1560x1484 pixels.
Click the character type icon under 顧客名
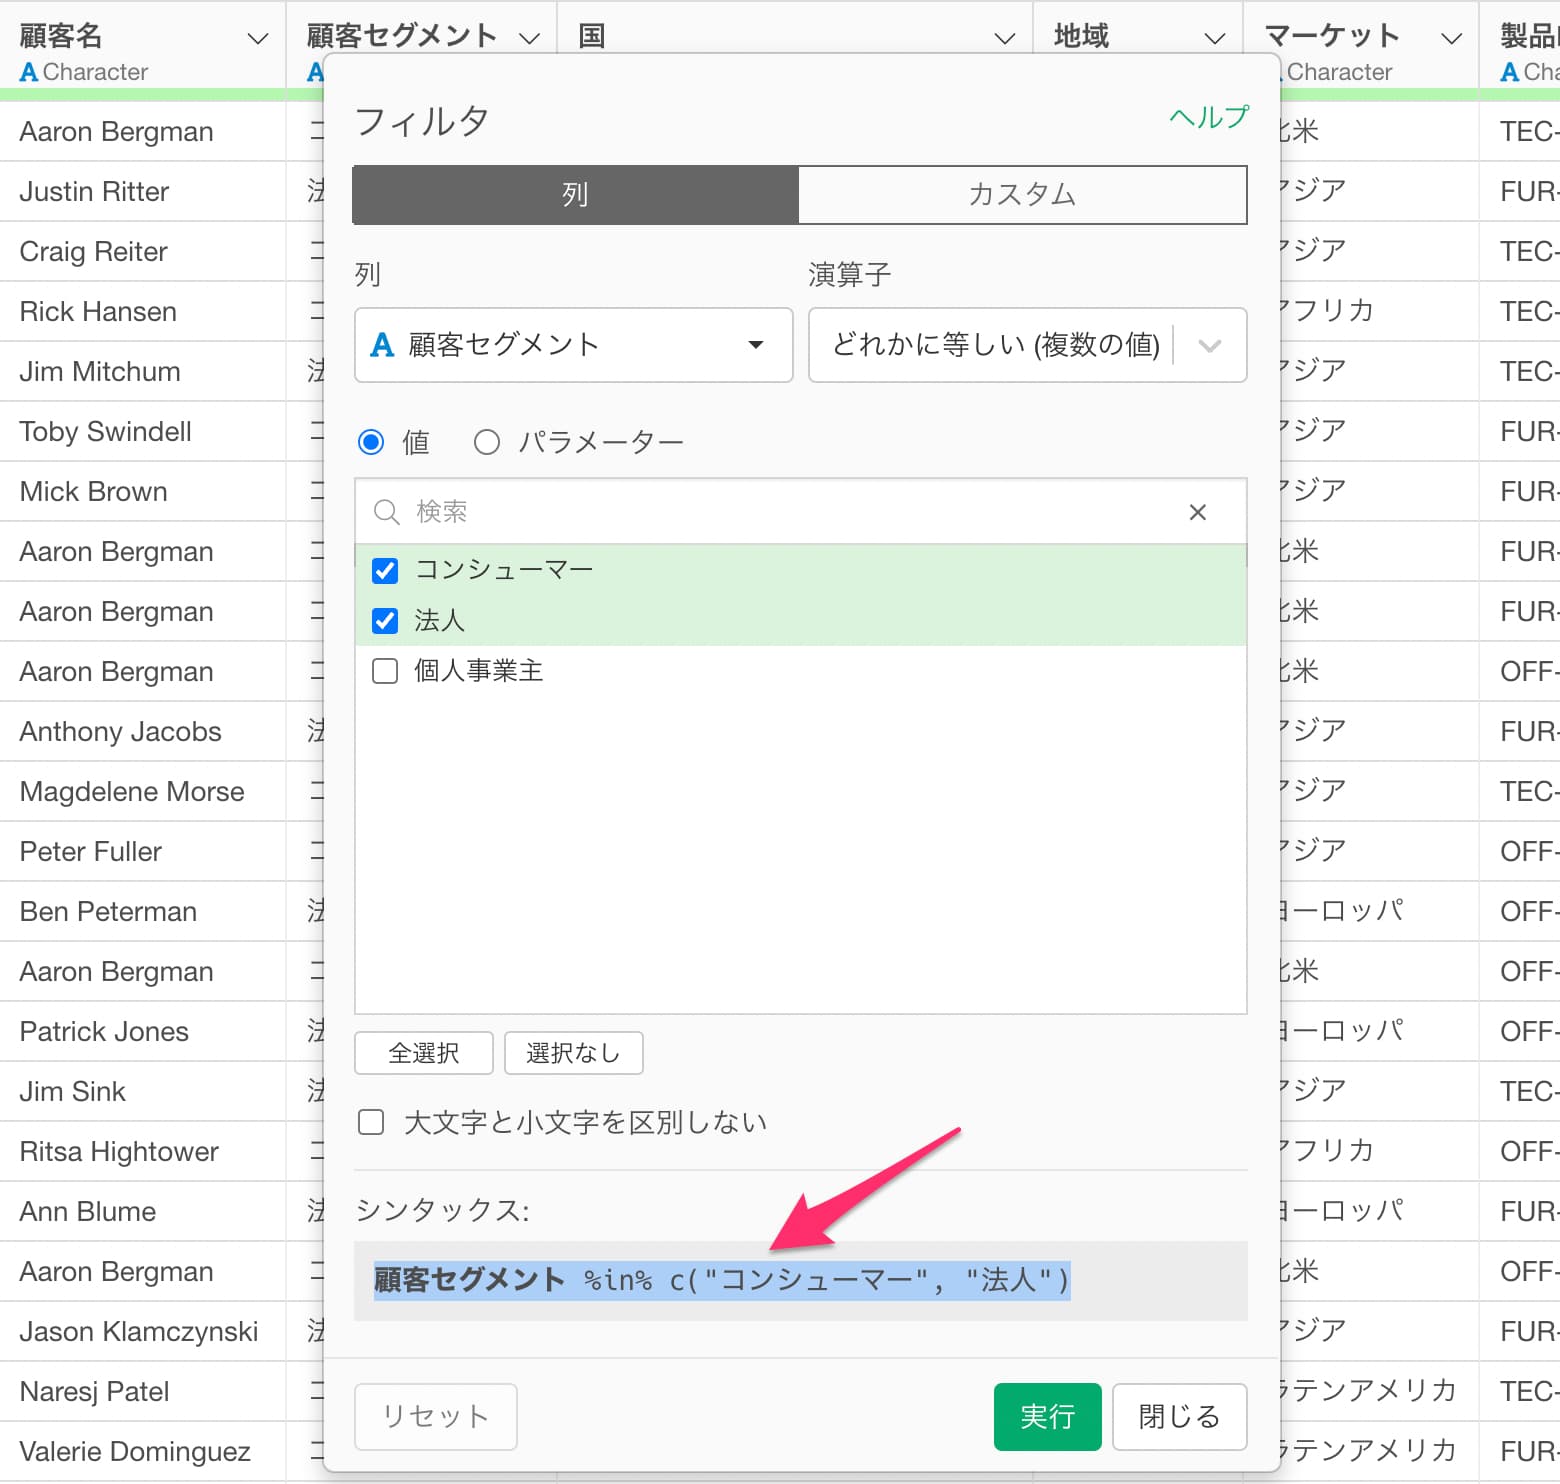29,72
